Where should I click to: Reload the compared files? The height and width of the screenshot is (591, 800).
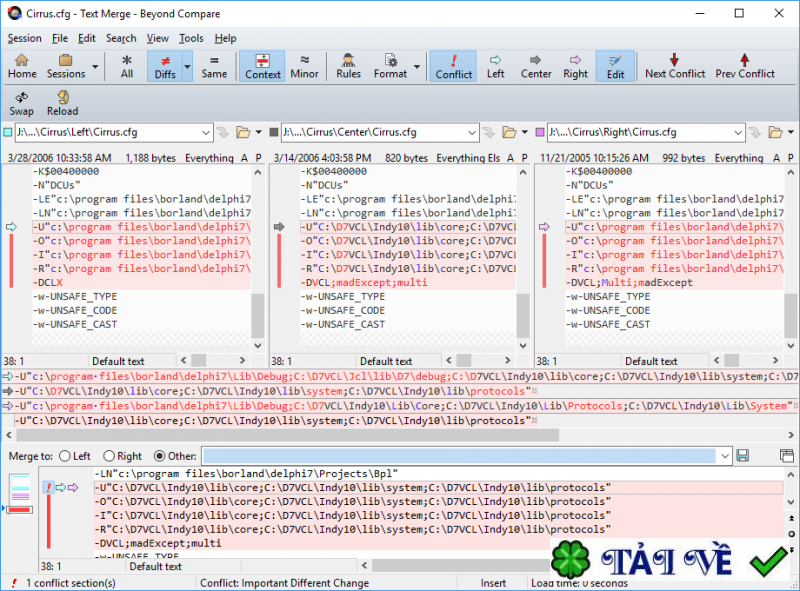click(x=62, y=104)
